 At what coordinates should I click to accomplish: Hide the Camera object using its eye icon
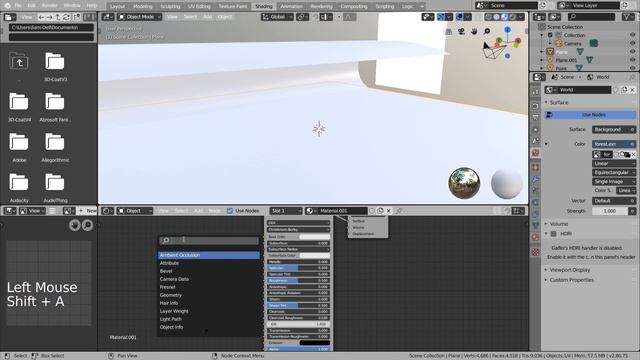coord(632,43)
